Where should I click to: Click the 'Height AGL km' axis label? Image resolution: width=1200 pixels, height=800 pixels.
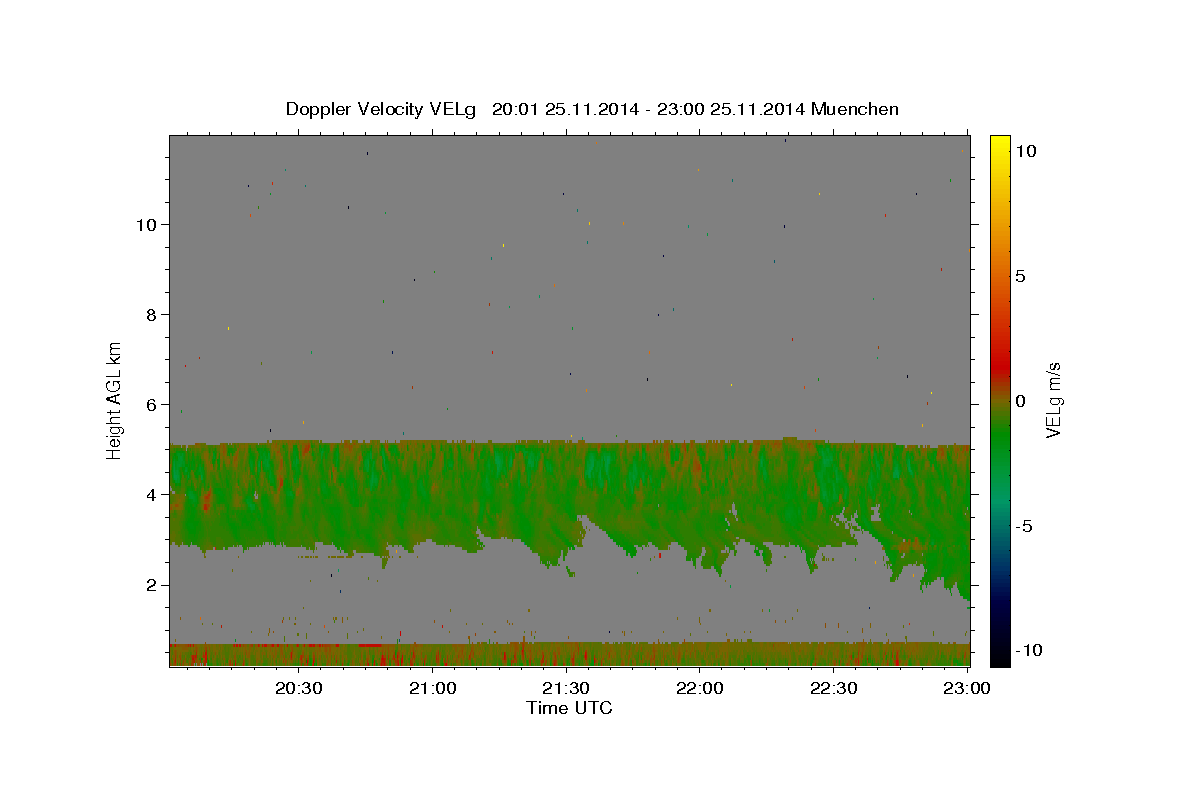[x=115, y=399]
